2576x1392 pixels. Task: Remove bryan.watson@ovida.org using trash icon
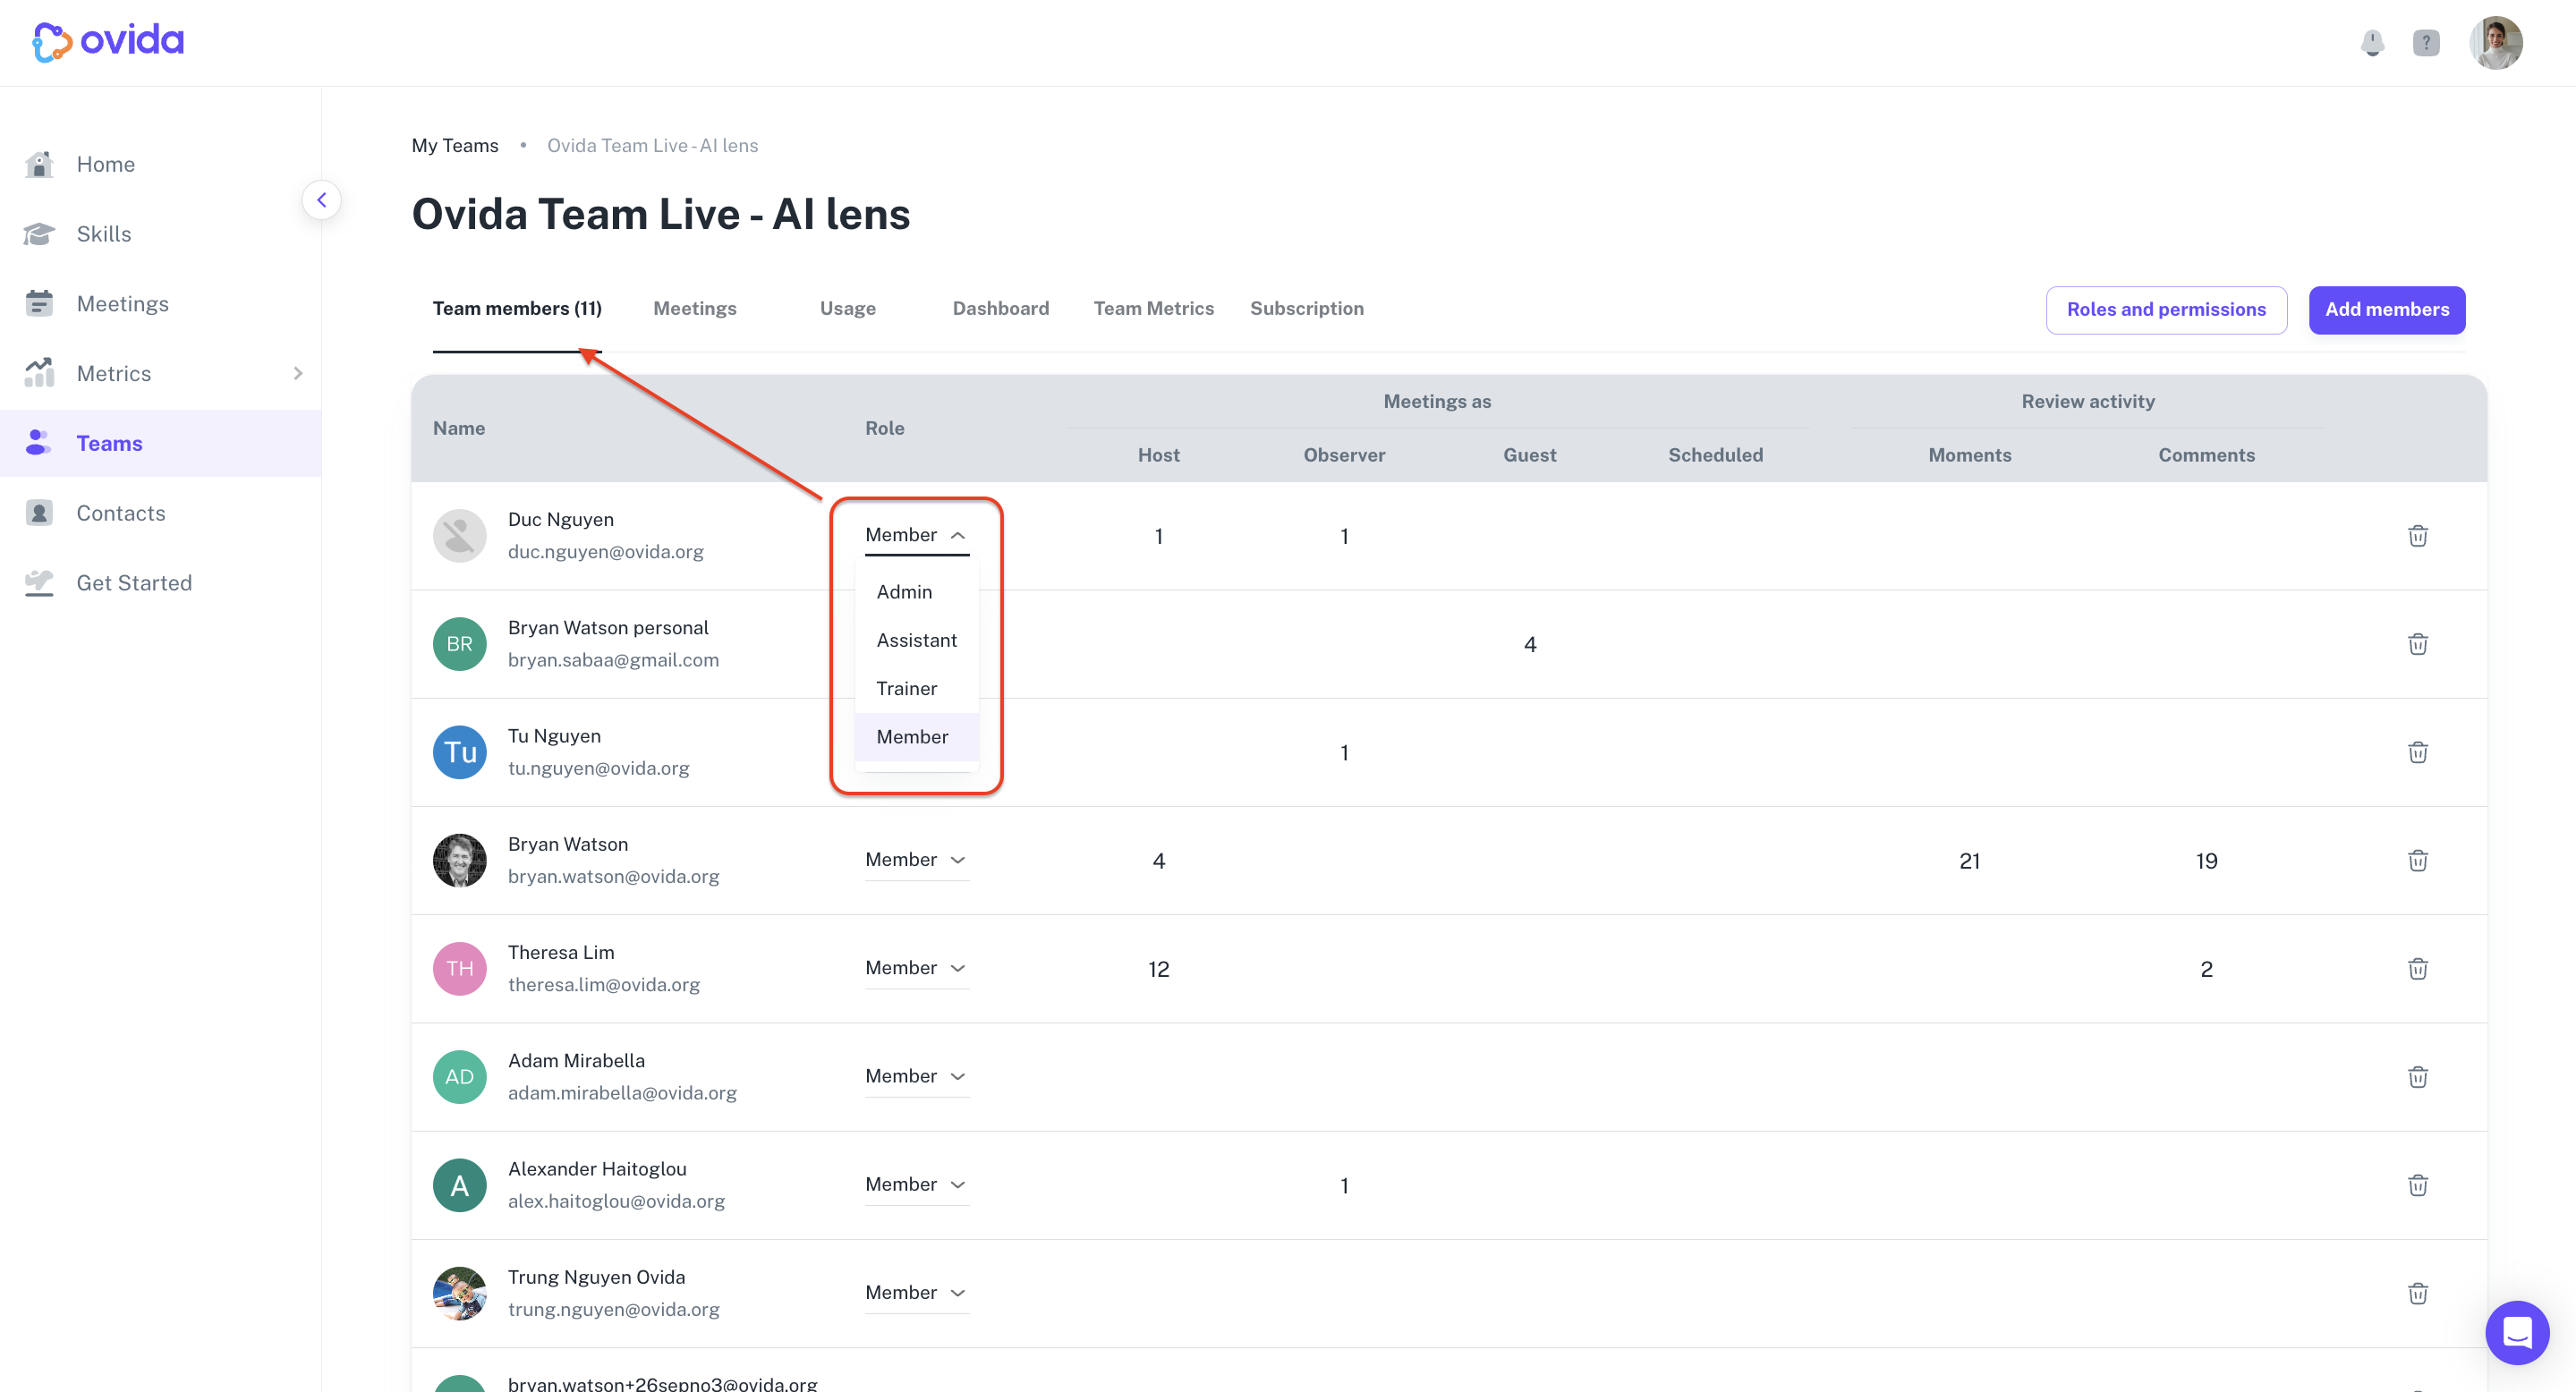coord(2418,861)
